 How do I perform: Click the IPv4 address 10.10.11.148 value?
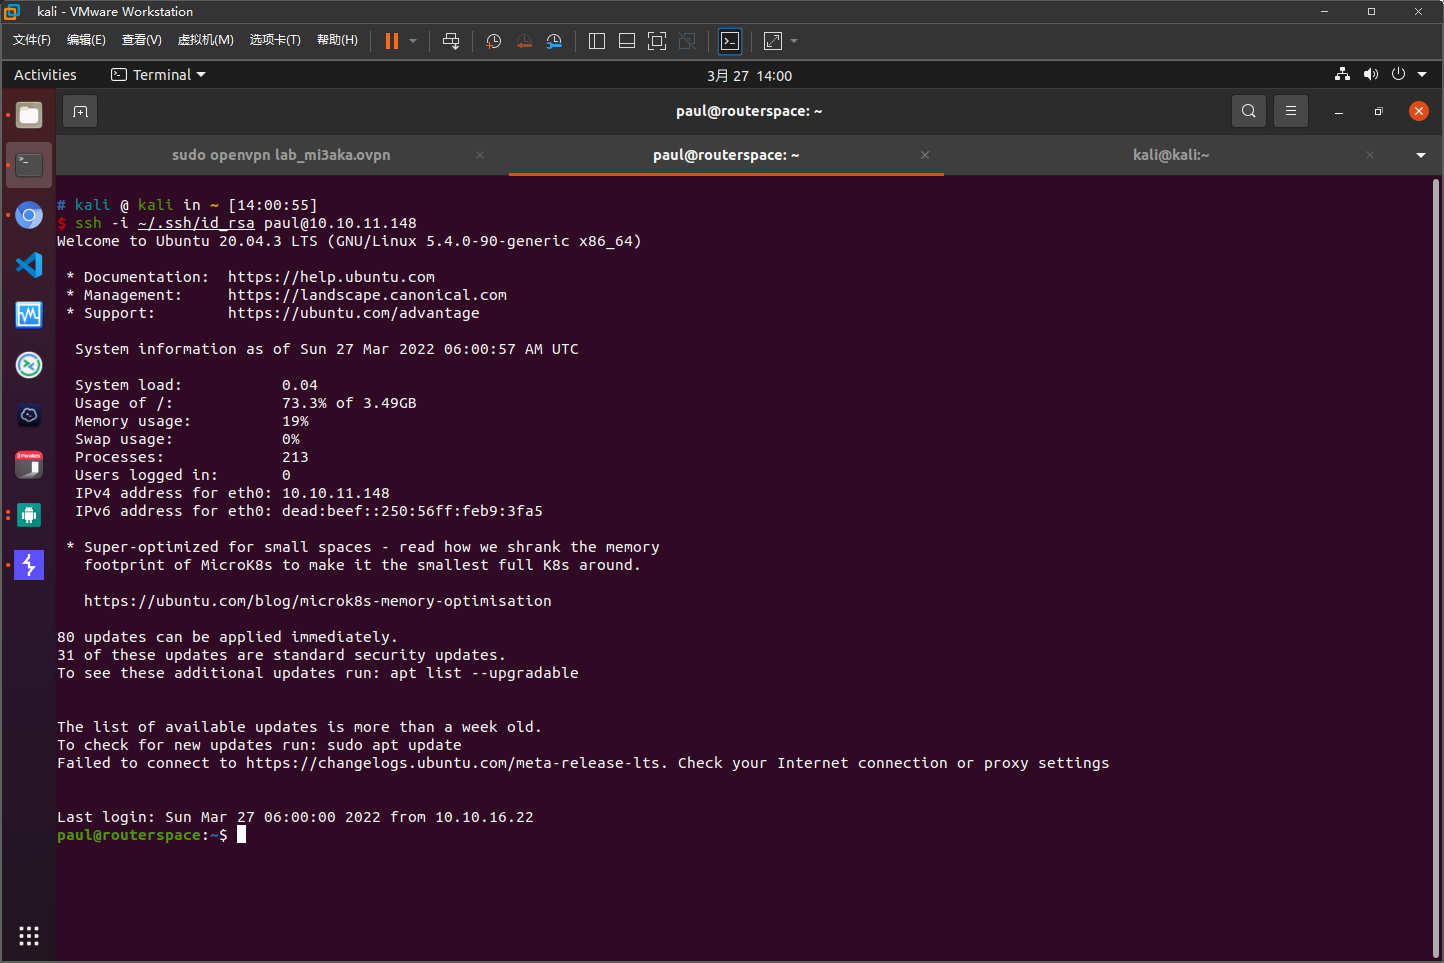click(336, 493)
